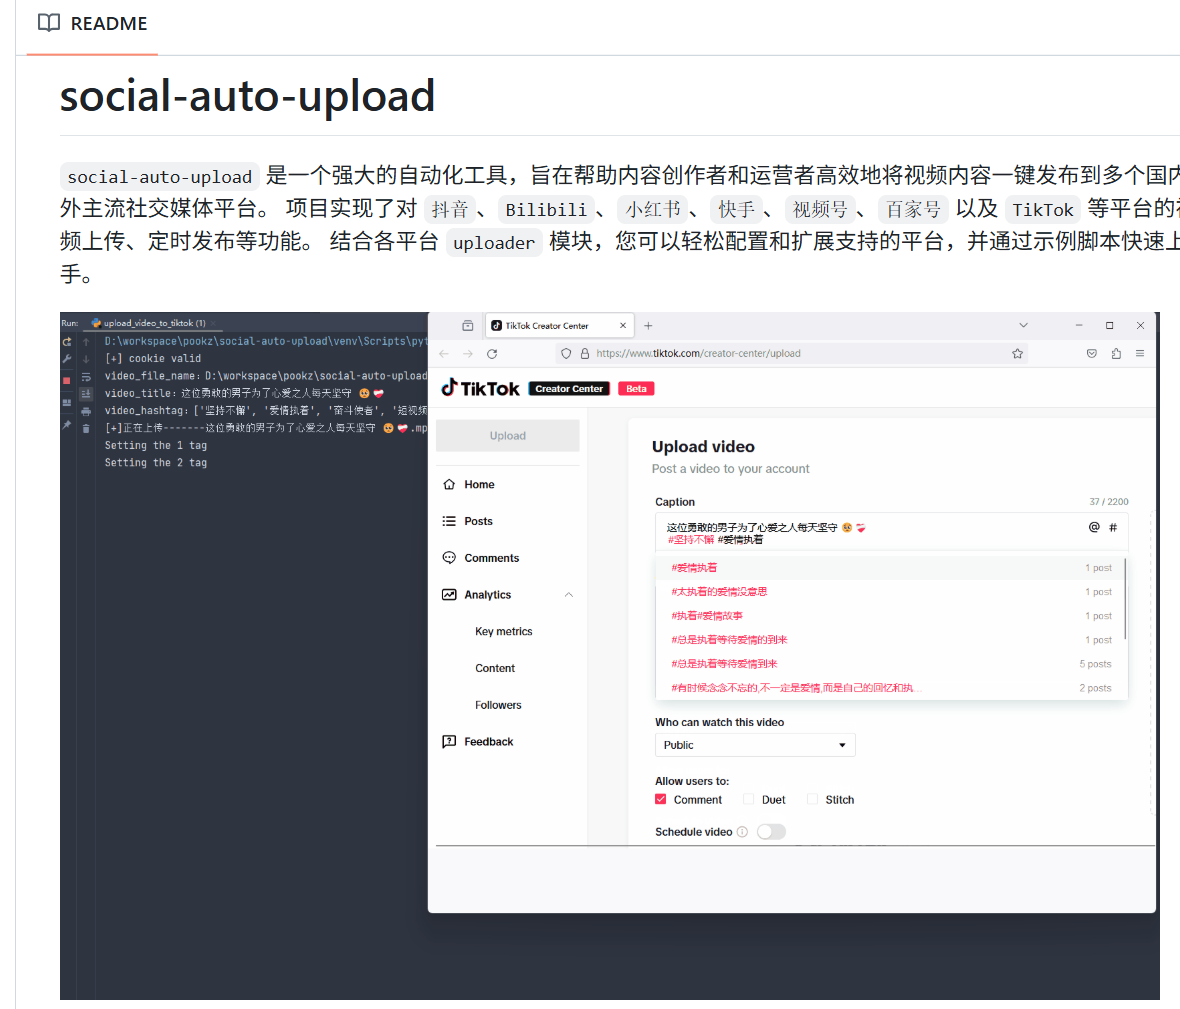
Task: Click the up arrow in Run console
Action: 86,342
